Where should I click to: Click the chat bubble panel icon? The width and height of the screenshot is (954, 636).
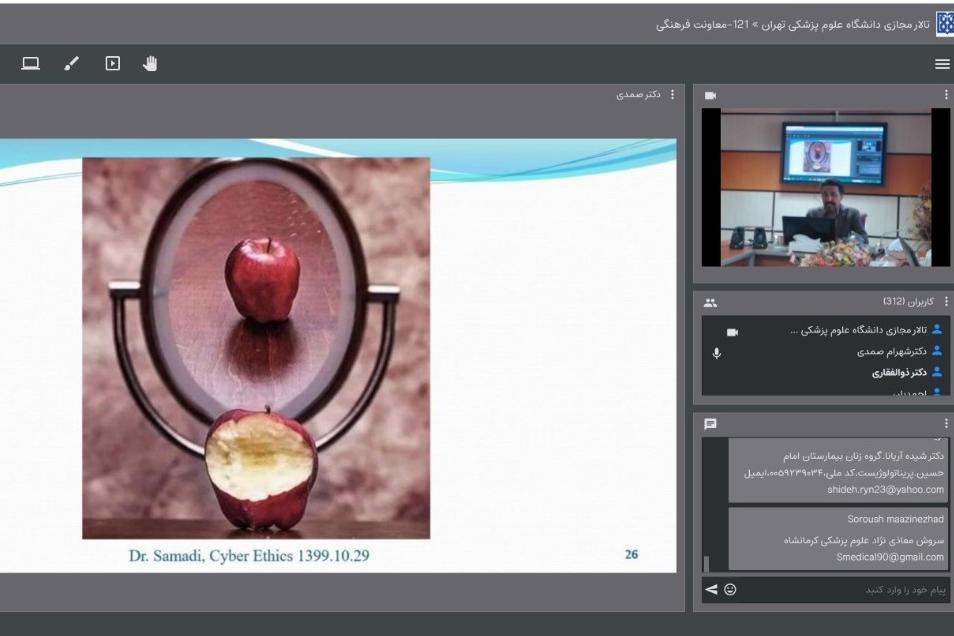tap(710, 424)
